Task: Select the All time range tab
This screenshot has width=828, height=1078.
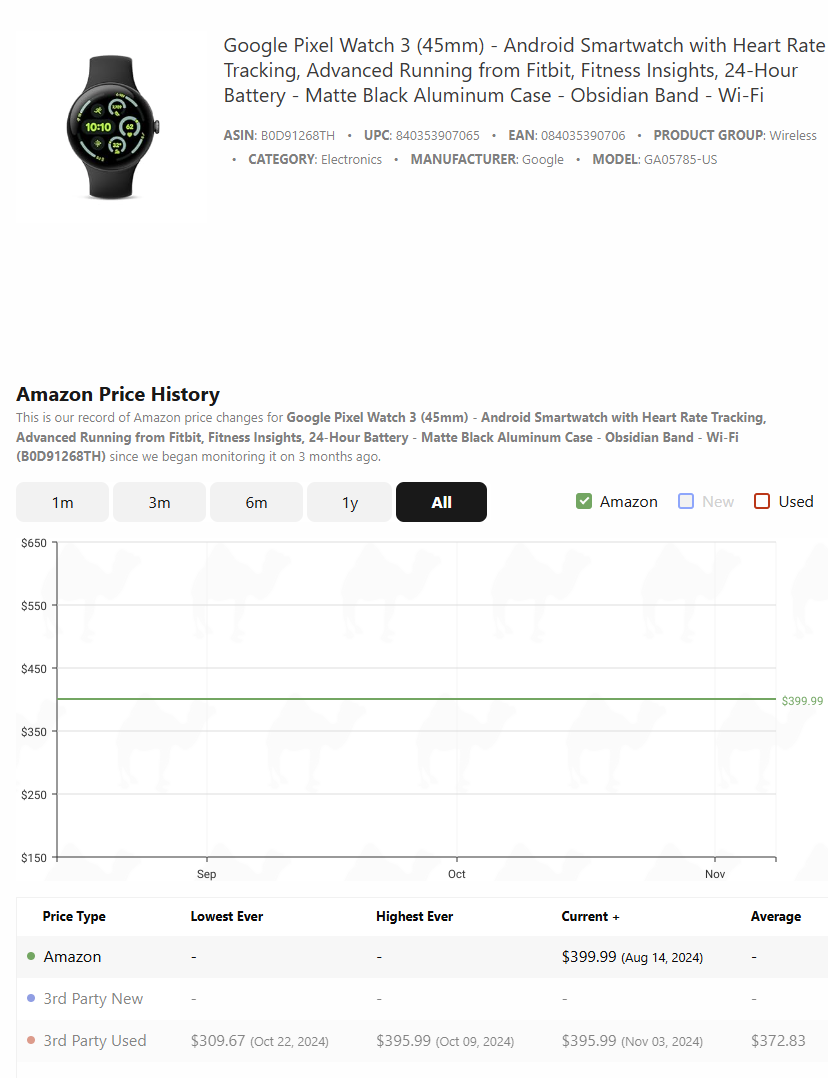Action: (442, 503)
